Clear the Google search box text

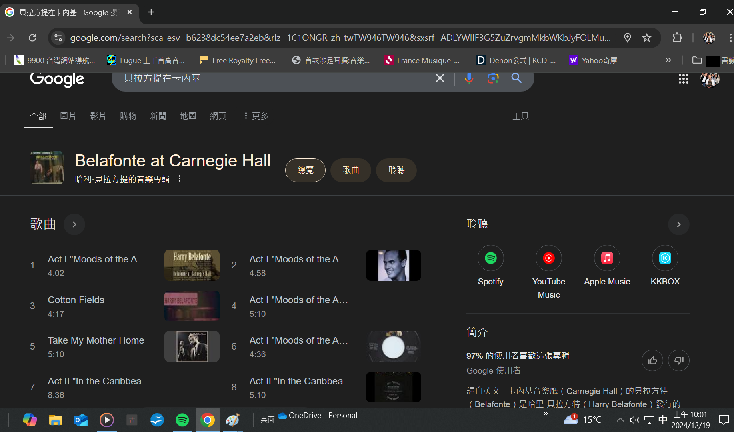tap(440, 78)
